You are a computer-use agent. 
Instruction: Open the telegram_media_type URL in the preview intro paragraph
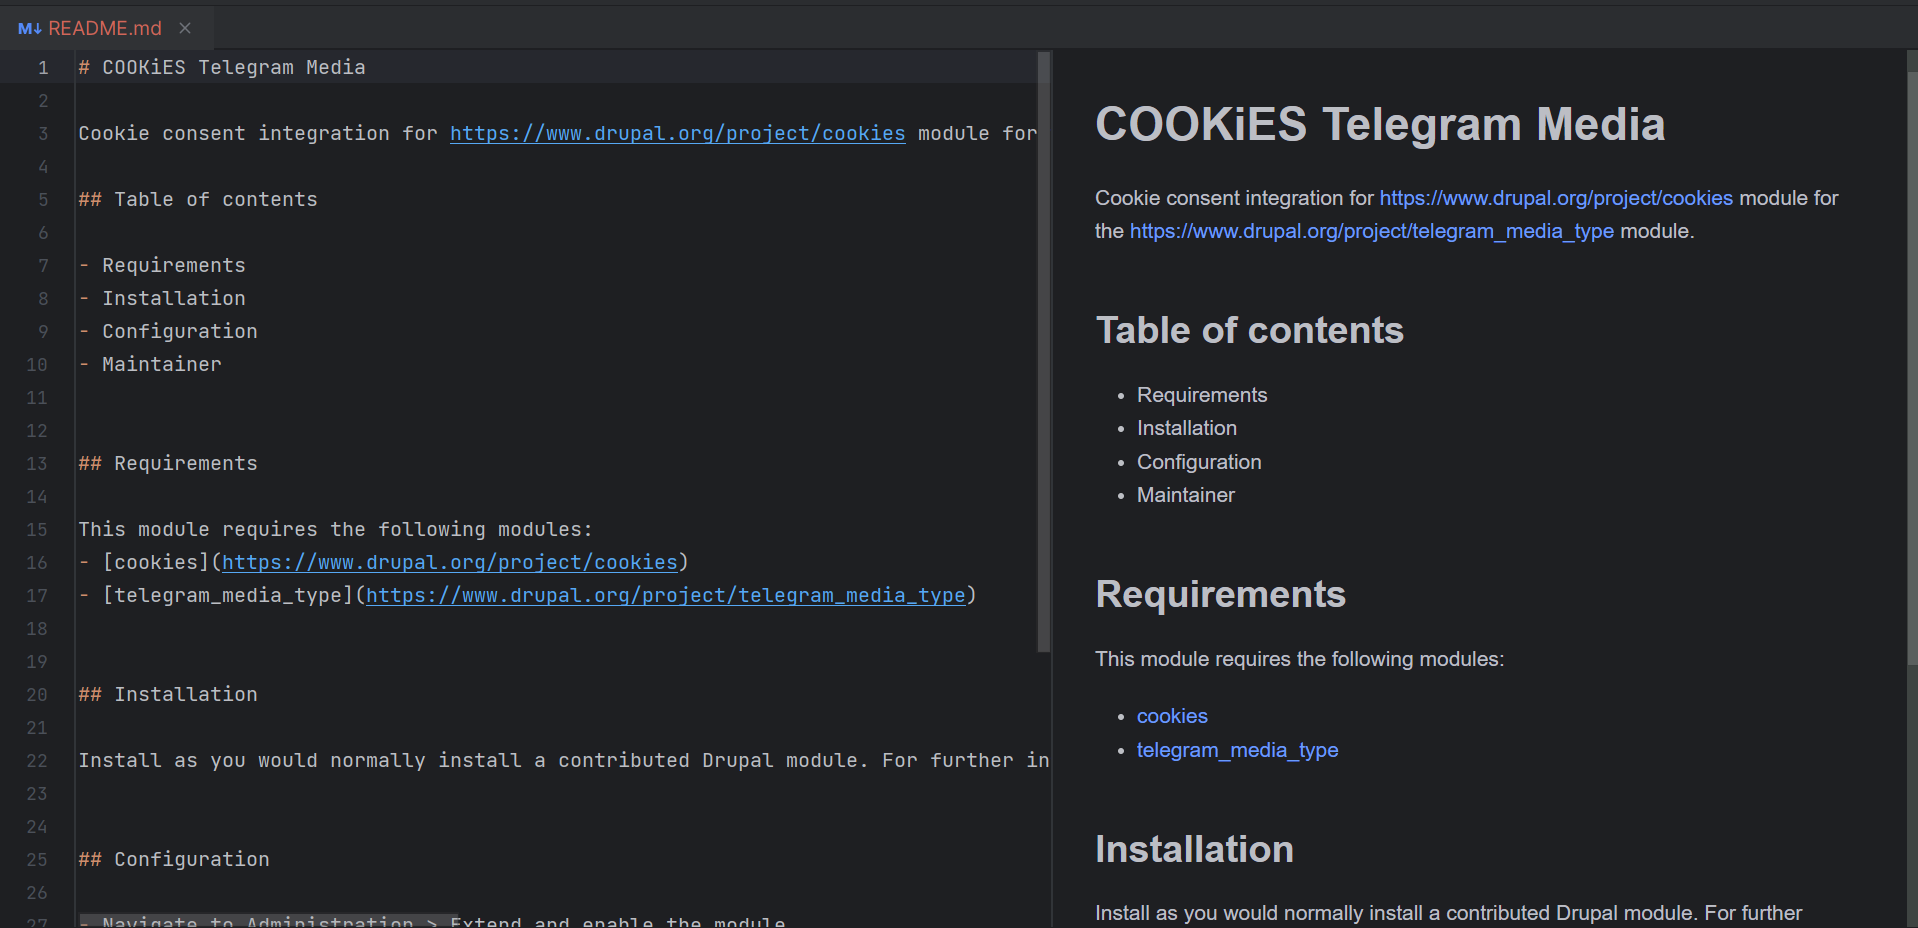(x=1371, y=231)
